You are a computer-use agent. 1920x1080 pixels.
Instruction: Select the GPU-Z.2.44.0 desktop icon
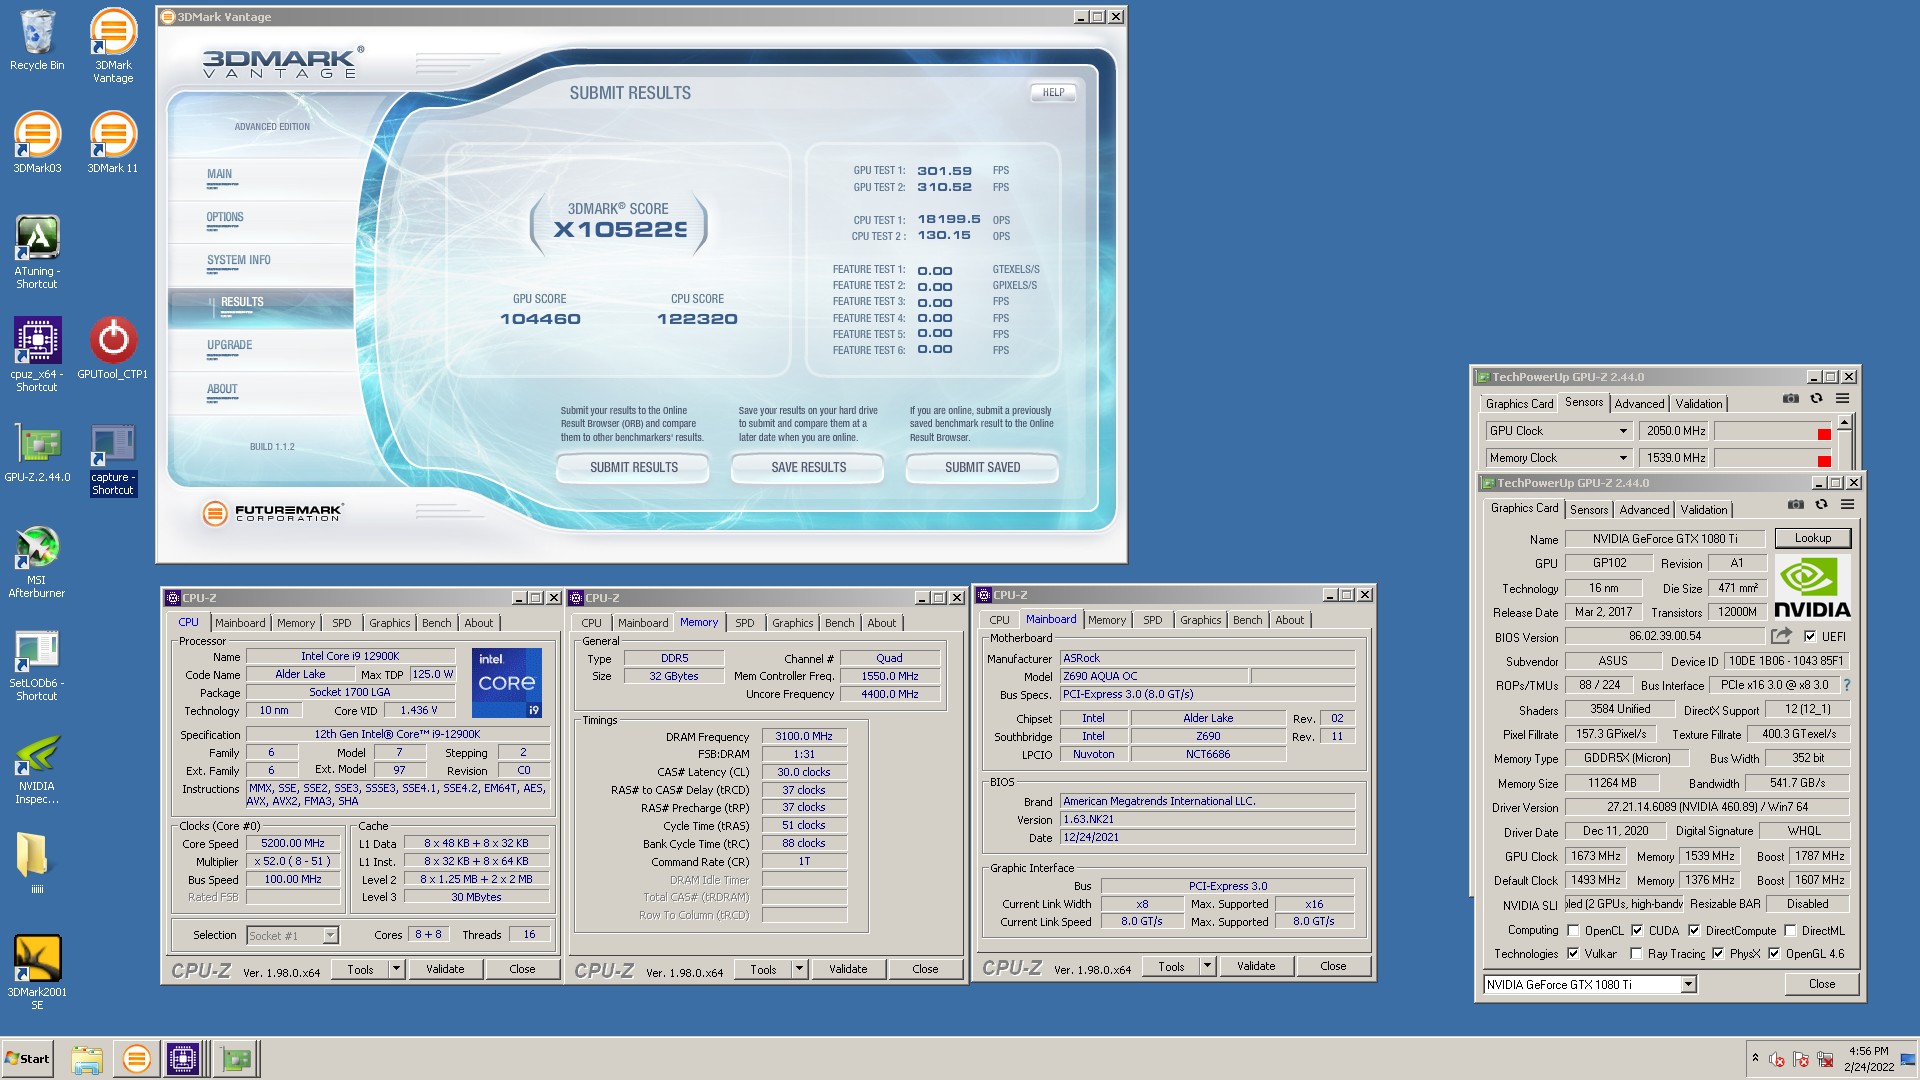tap(37, 452)
